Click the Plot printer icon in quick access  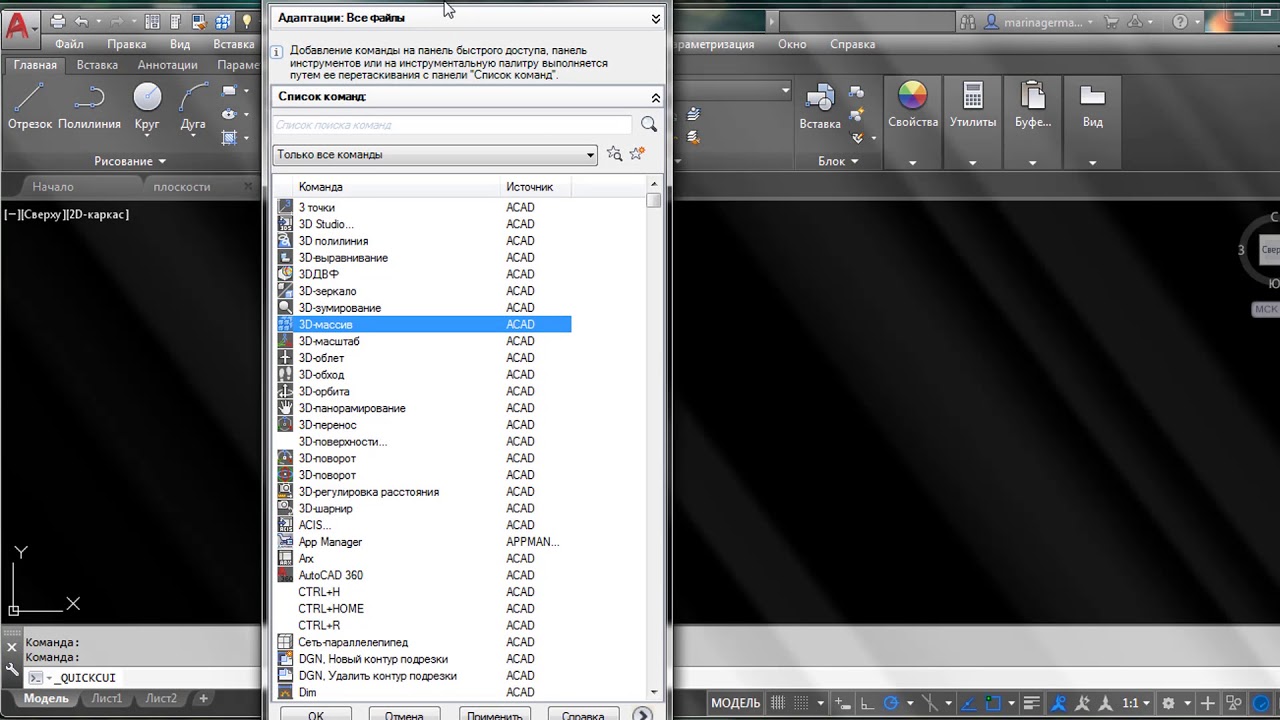click(58, 21)
